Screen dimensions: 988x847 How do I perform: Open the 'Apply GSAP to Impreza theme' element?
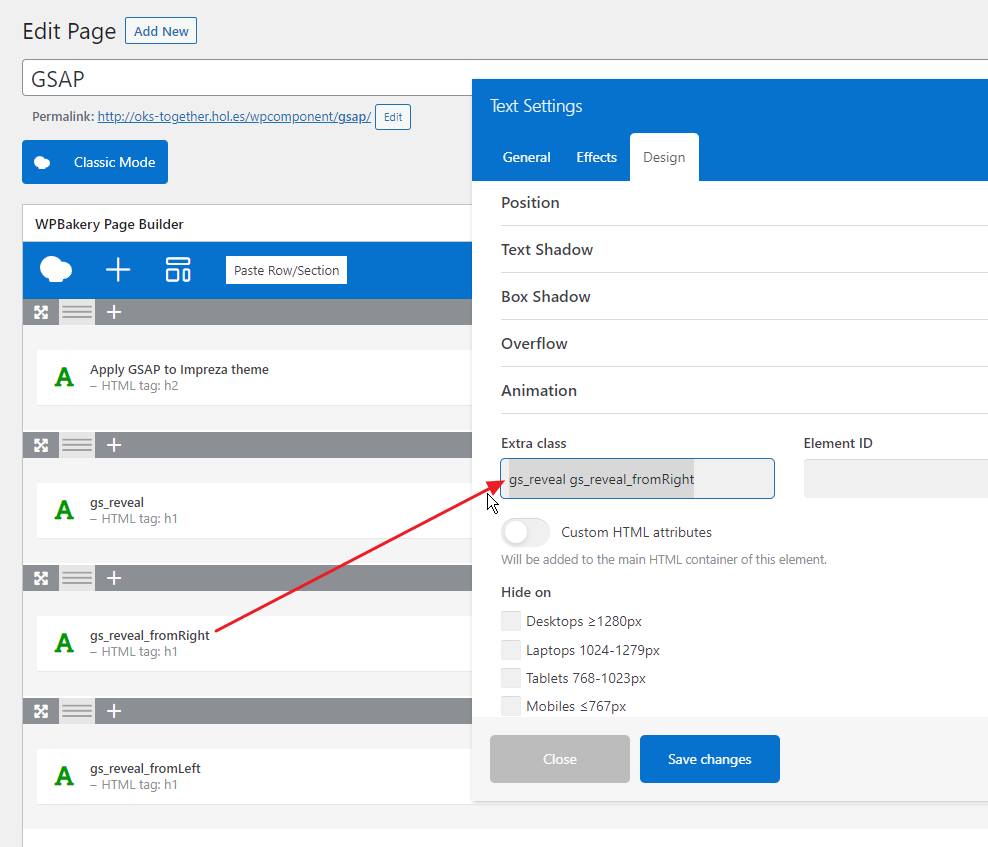[180, 370]
